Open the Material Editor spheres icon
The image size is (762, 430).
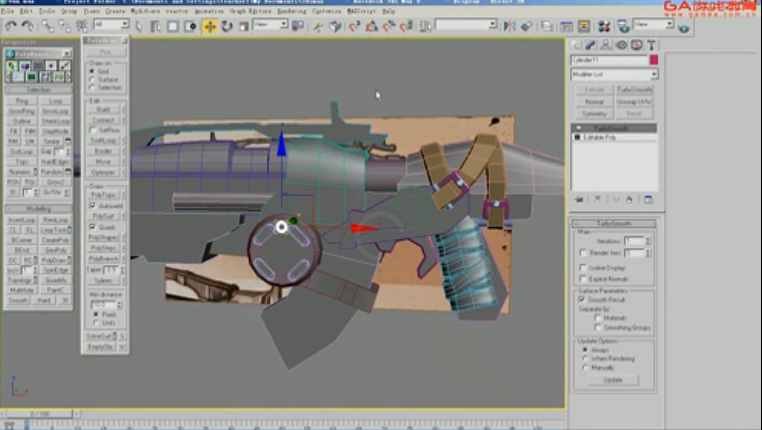click(604, 26)
